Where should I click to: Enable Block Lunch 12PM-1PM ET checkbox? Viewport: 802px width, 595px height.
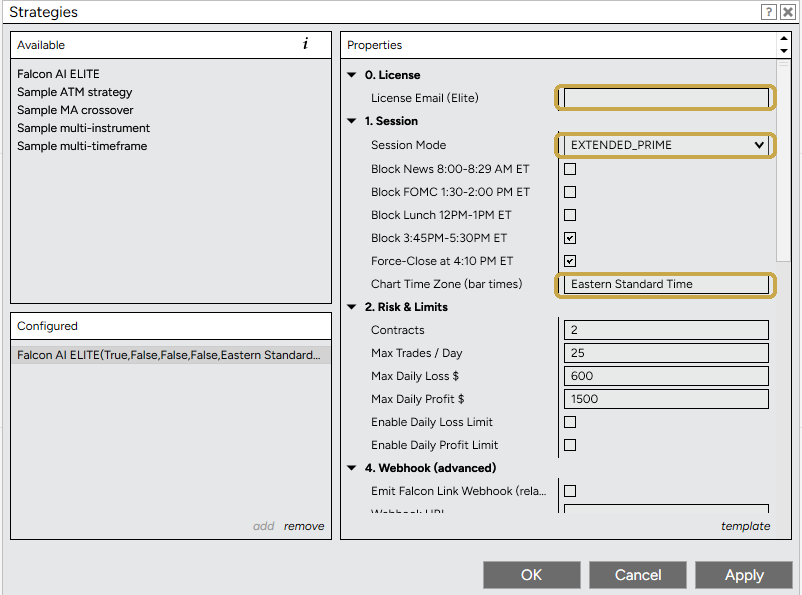click(x=570, y=215)
